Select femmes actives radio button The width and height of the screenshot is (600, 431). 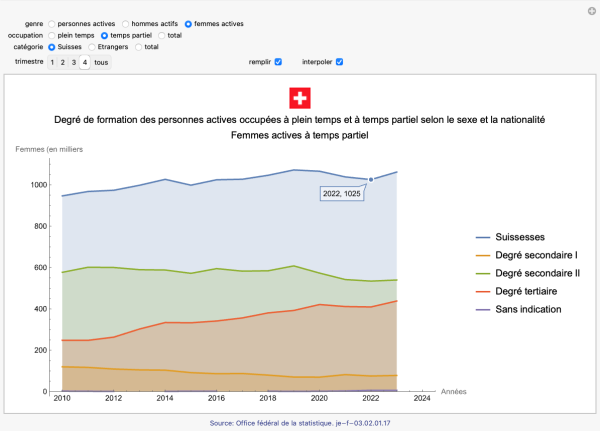pyautogui.click(x=189, y=23)
